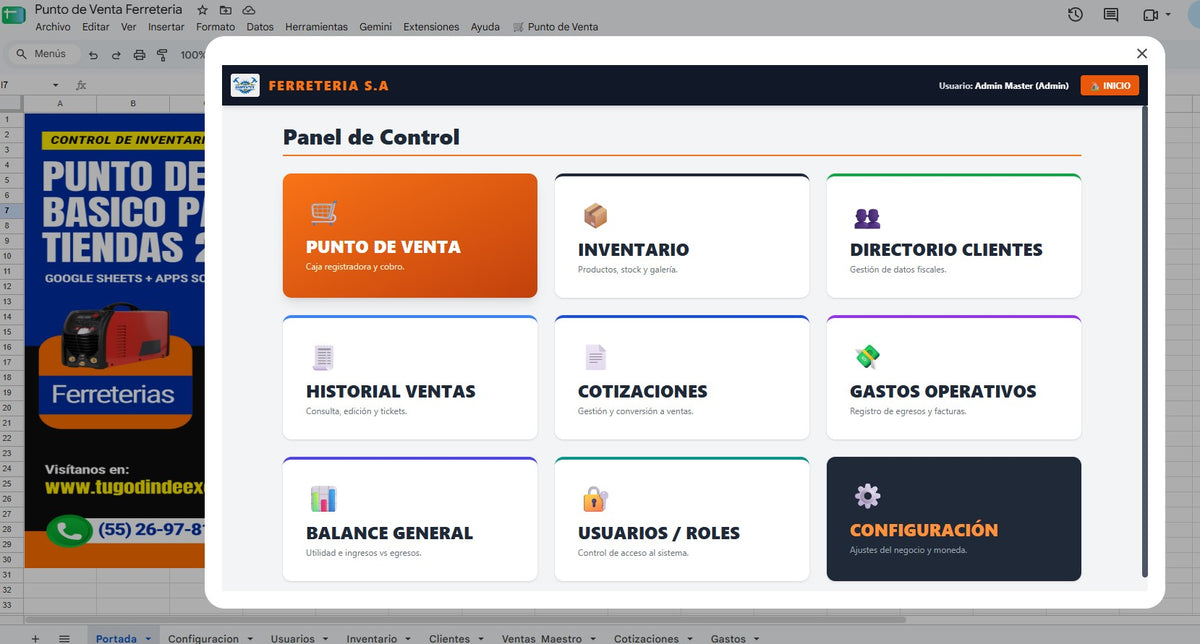The width and height of the screenshot is (1200, 644).
Task: Star the Punto de Venta Ferreteria document
Action: [203, 9]
